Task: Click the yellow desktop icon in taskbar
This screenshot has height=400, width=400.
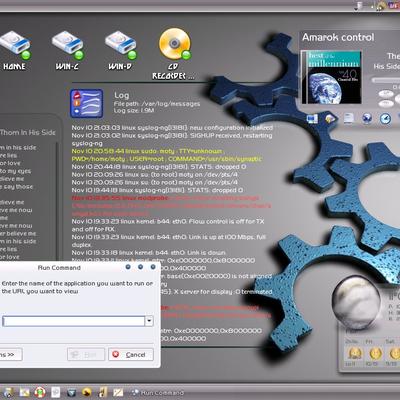Action: click(24, 392)
